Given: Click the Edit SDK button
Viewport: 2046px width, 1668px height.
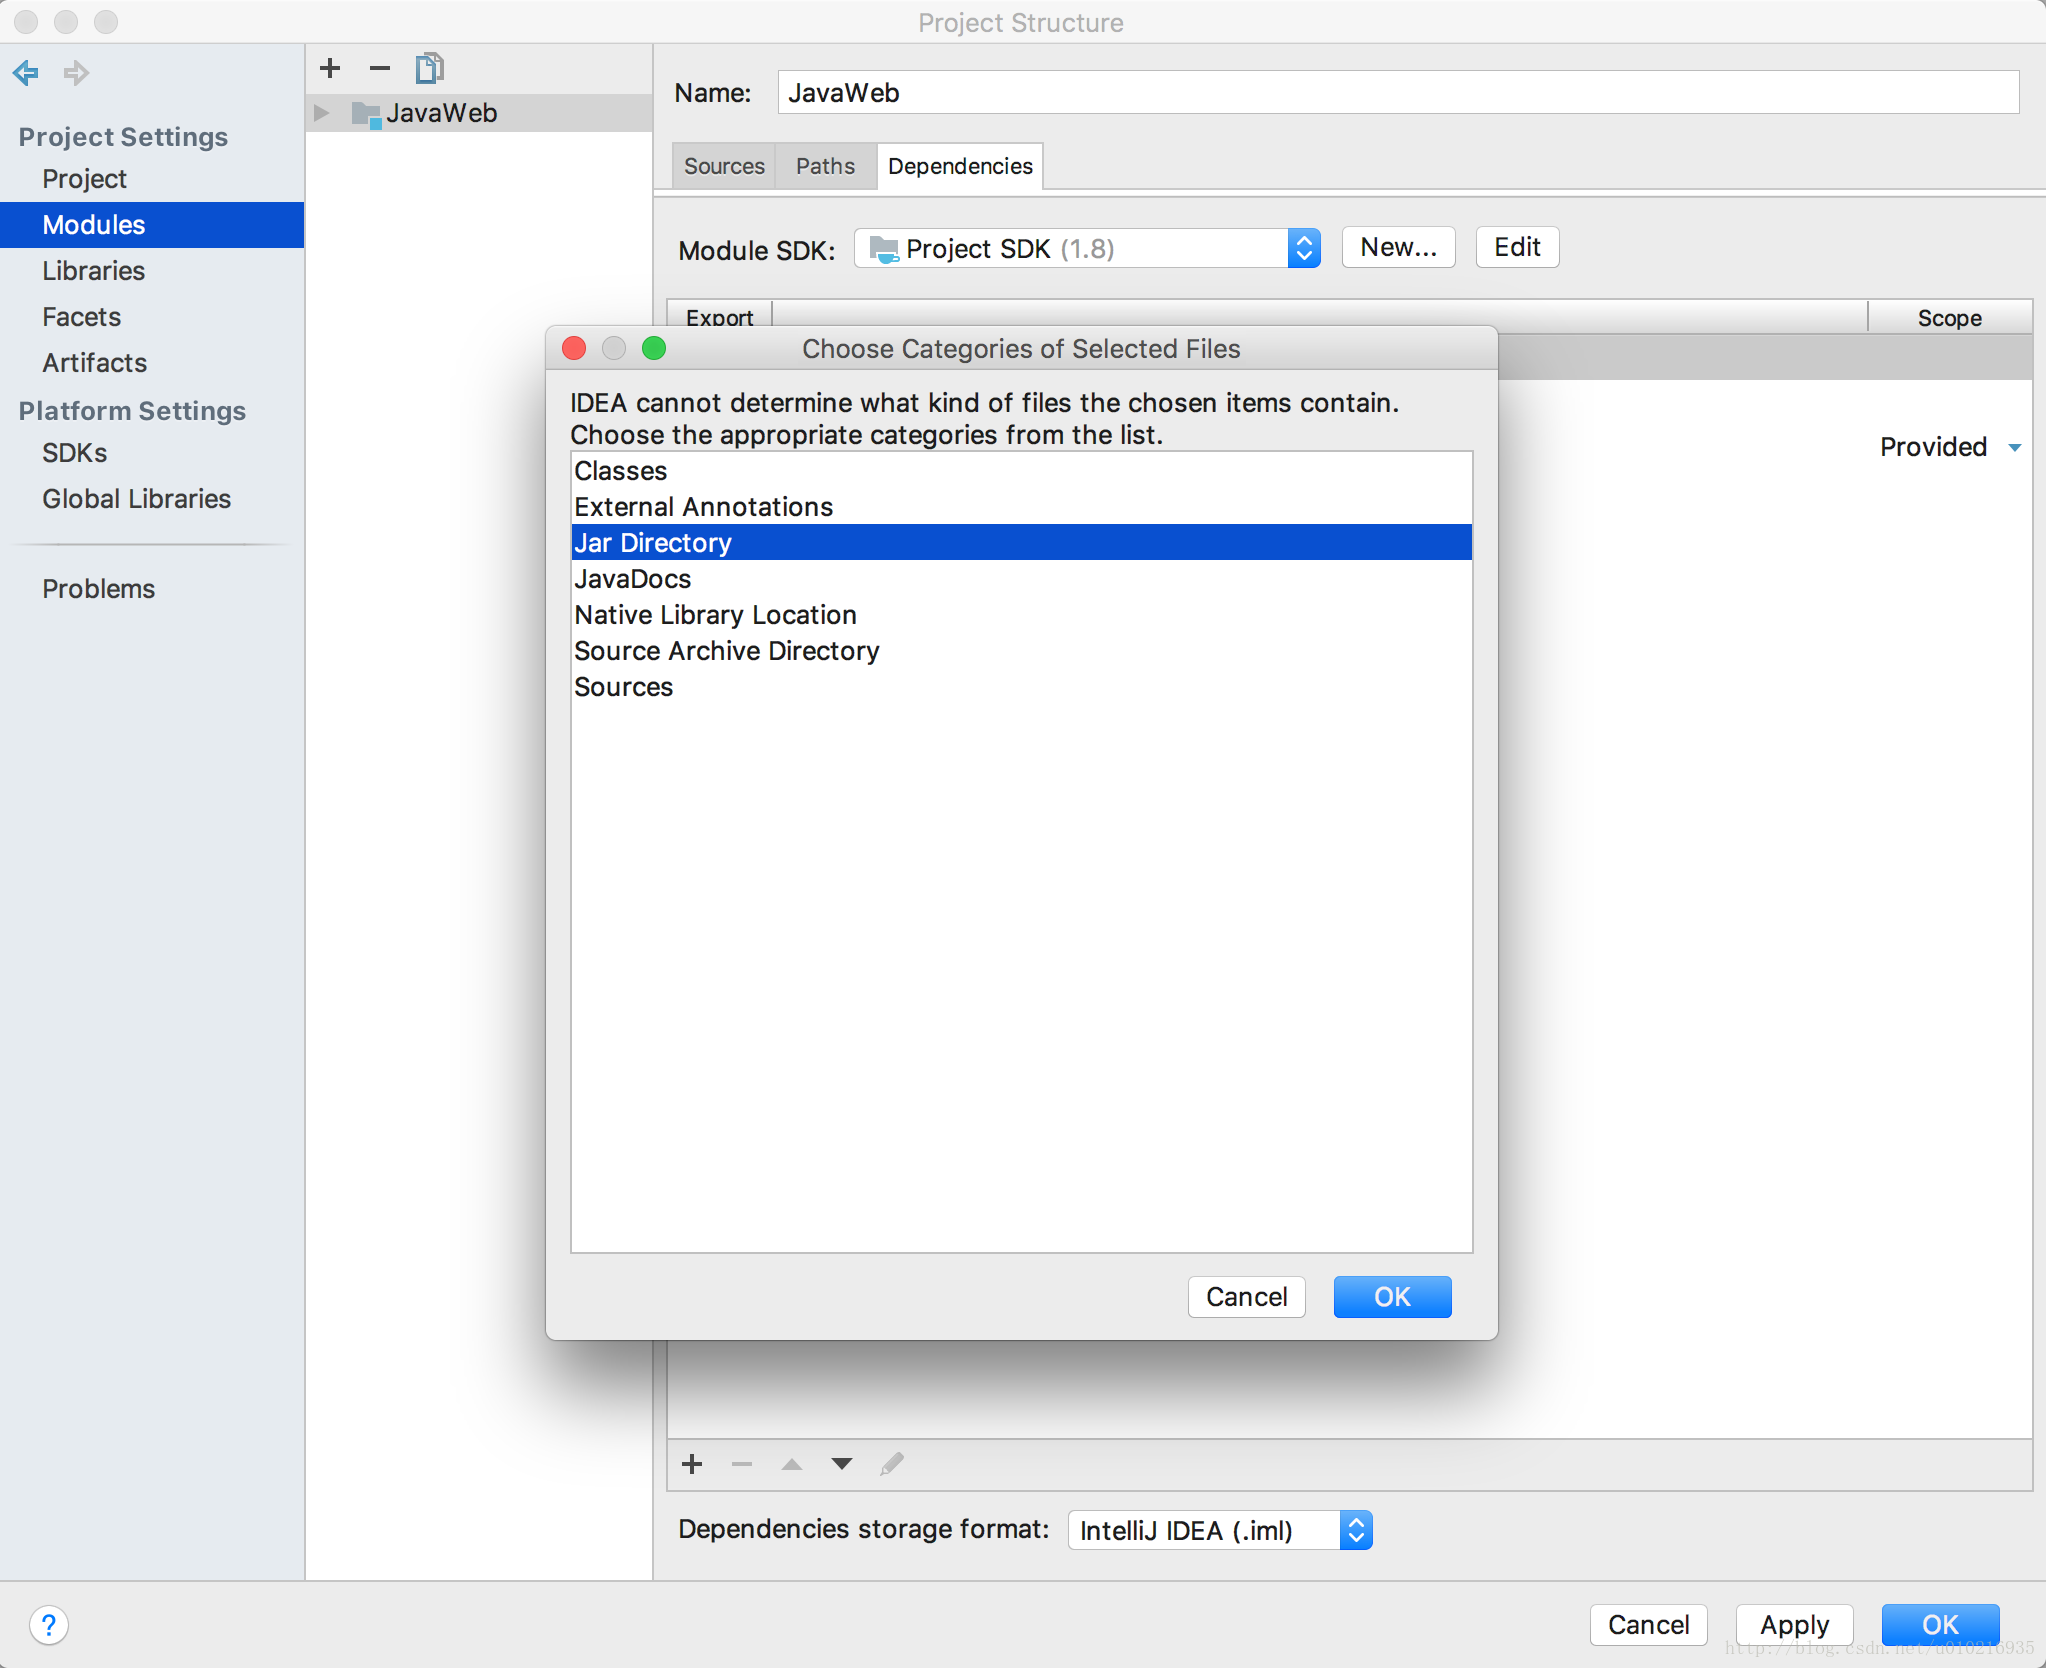Looking at the screenshot, I should 1517,247.
